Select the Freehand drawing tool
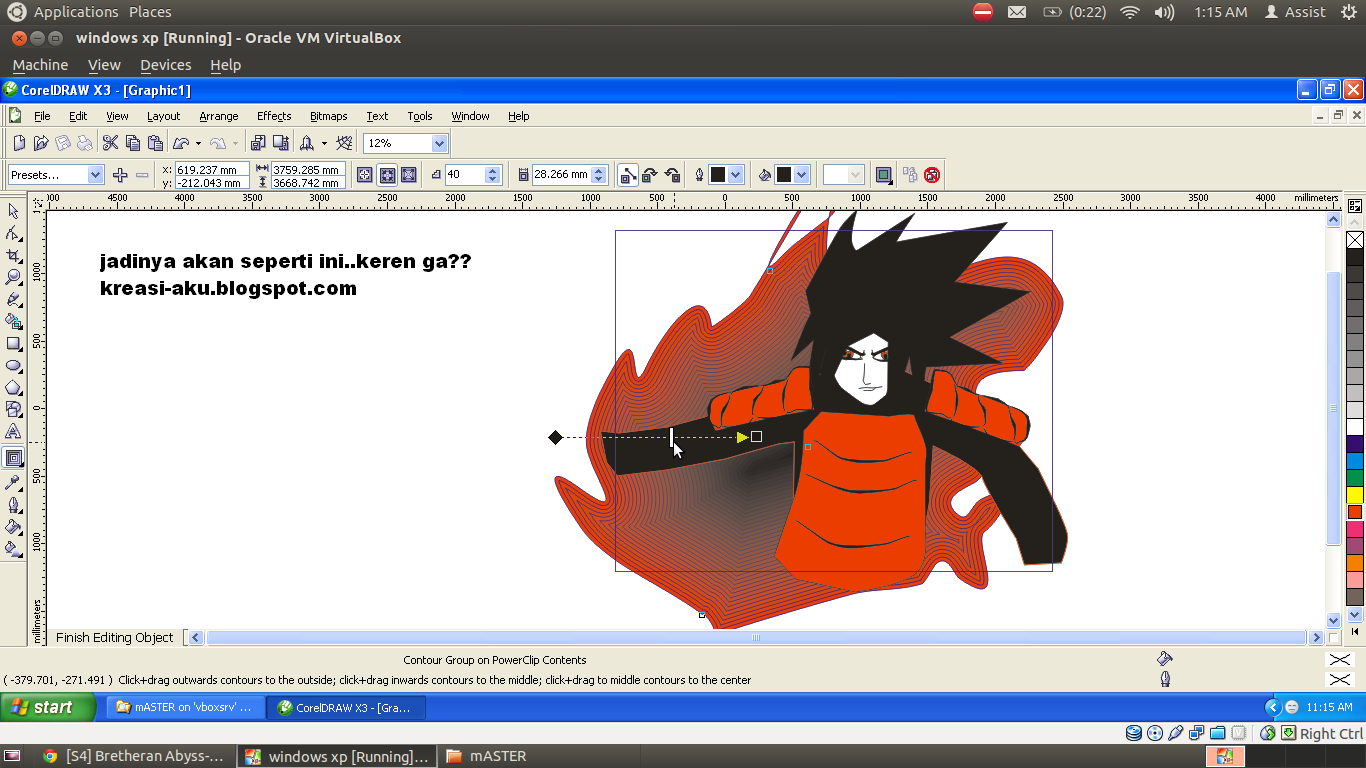 [x=13, y=299]
